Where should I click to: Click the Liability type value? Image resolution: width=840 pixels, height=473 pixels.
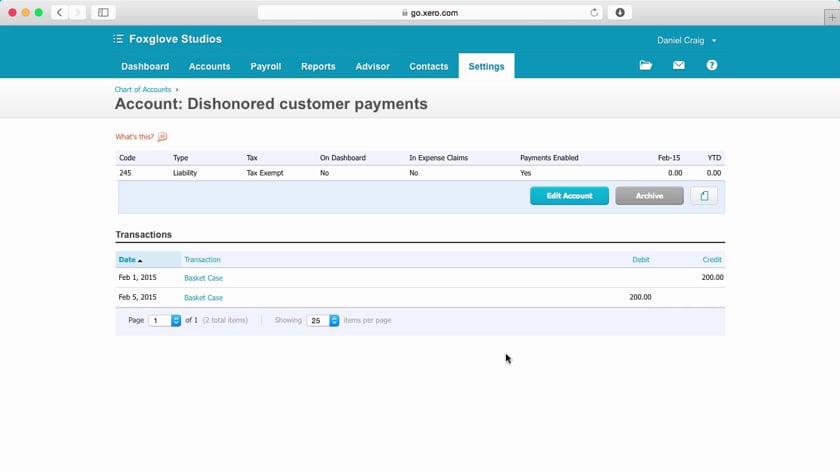tap(185, 173)
